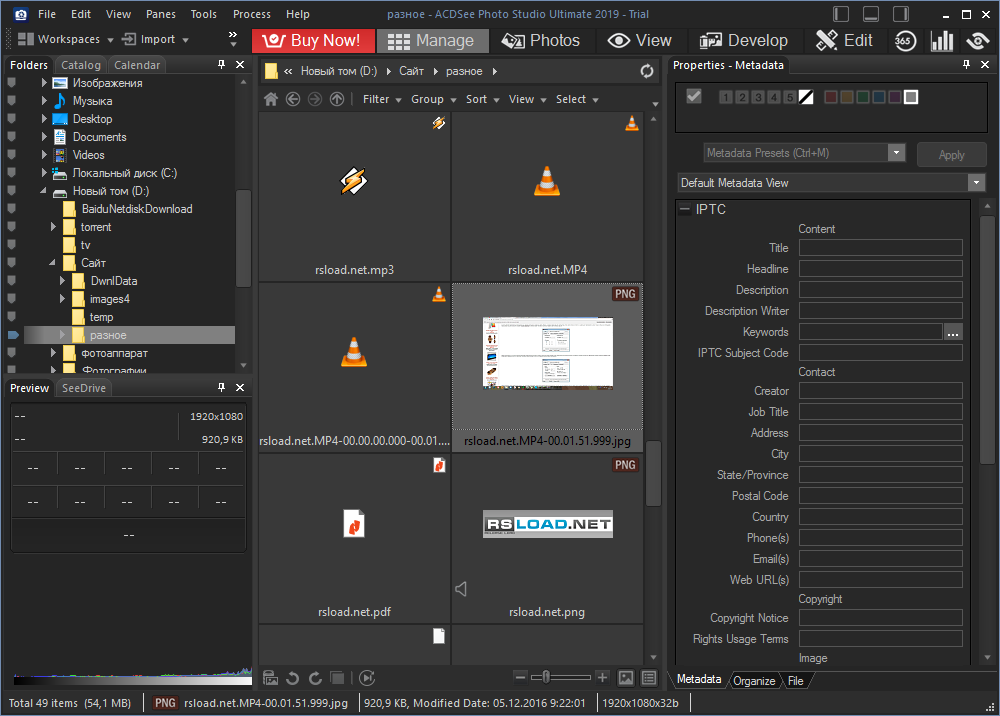
Task: Select the red color label swatch
Action: [830, 97]
